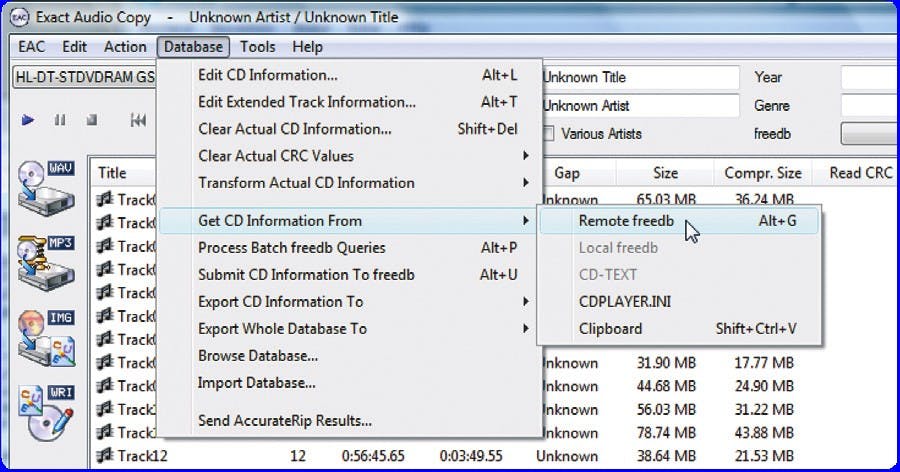Viewport: 900px width, 472px height.
Task: Expand Transform Actual CD Information submenu
Action: click(x=350, y=183)
